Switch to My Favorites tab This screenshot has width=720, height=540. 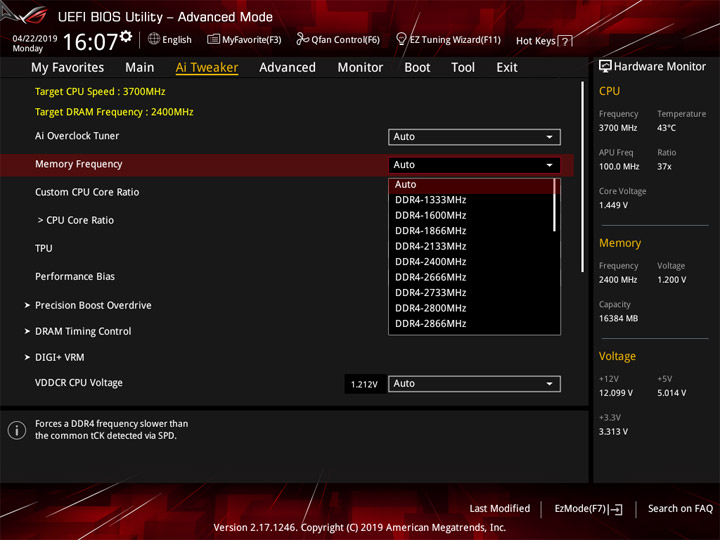[68, 68]
